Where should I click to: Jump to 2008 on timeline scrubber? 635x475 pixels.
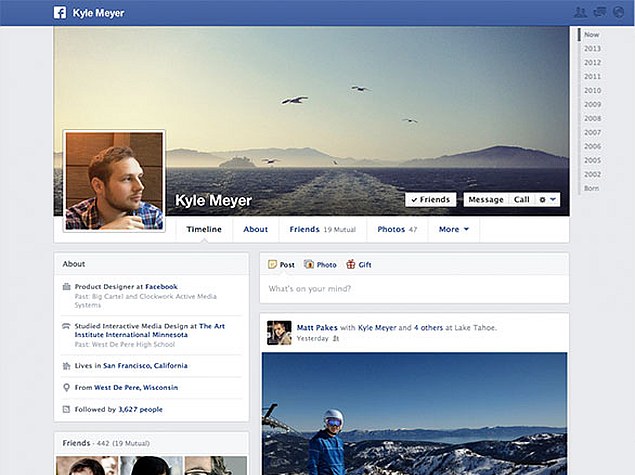point(592,119)
